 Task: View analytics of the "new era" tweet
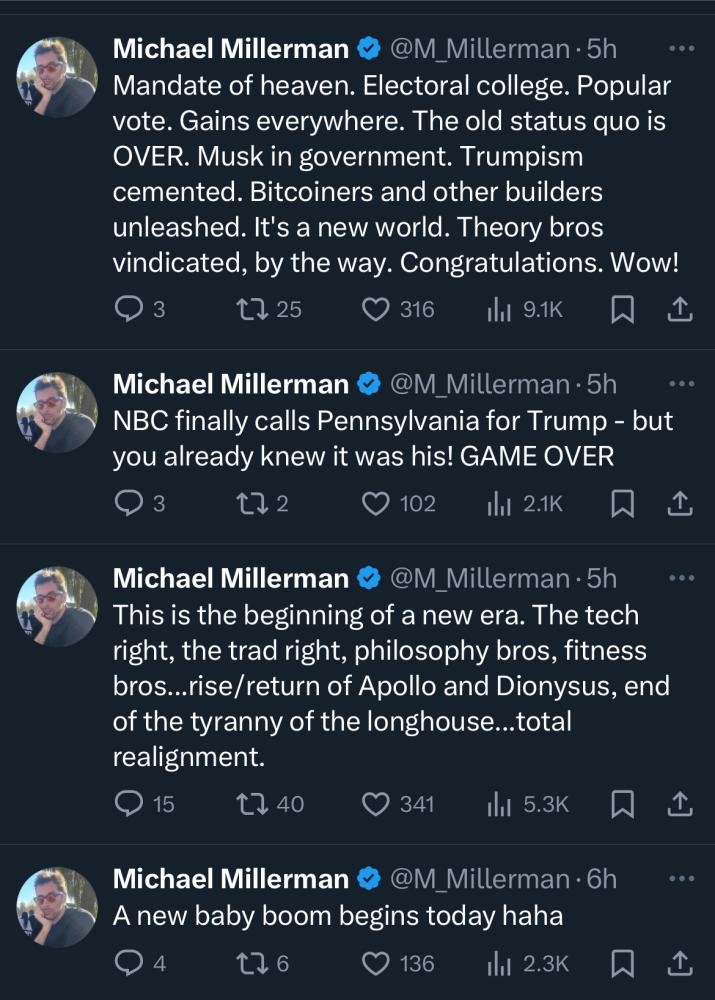pyautogui.click(x=498, y=803)
